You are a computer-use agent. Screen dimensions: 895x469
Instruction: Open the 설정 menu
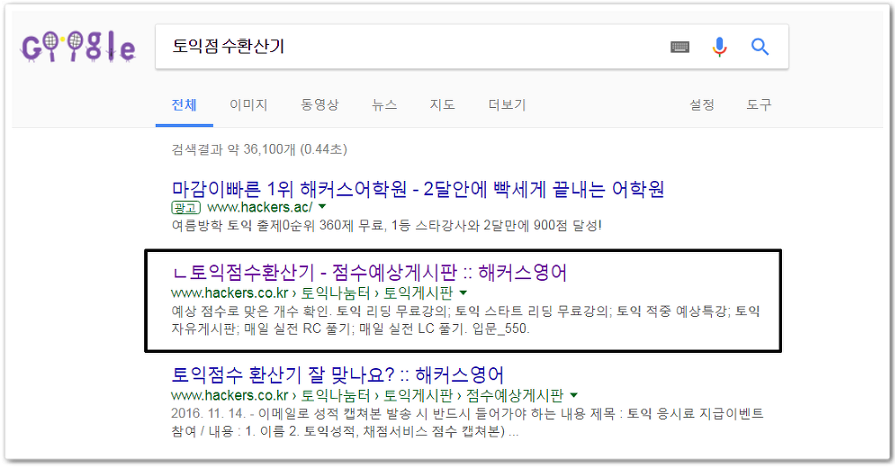702,105
